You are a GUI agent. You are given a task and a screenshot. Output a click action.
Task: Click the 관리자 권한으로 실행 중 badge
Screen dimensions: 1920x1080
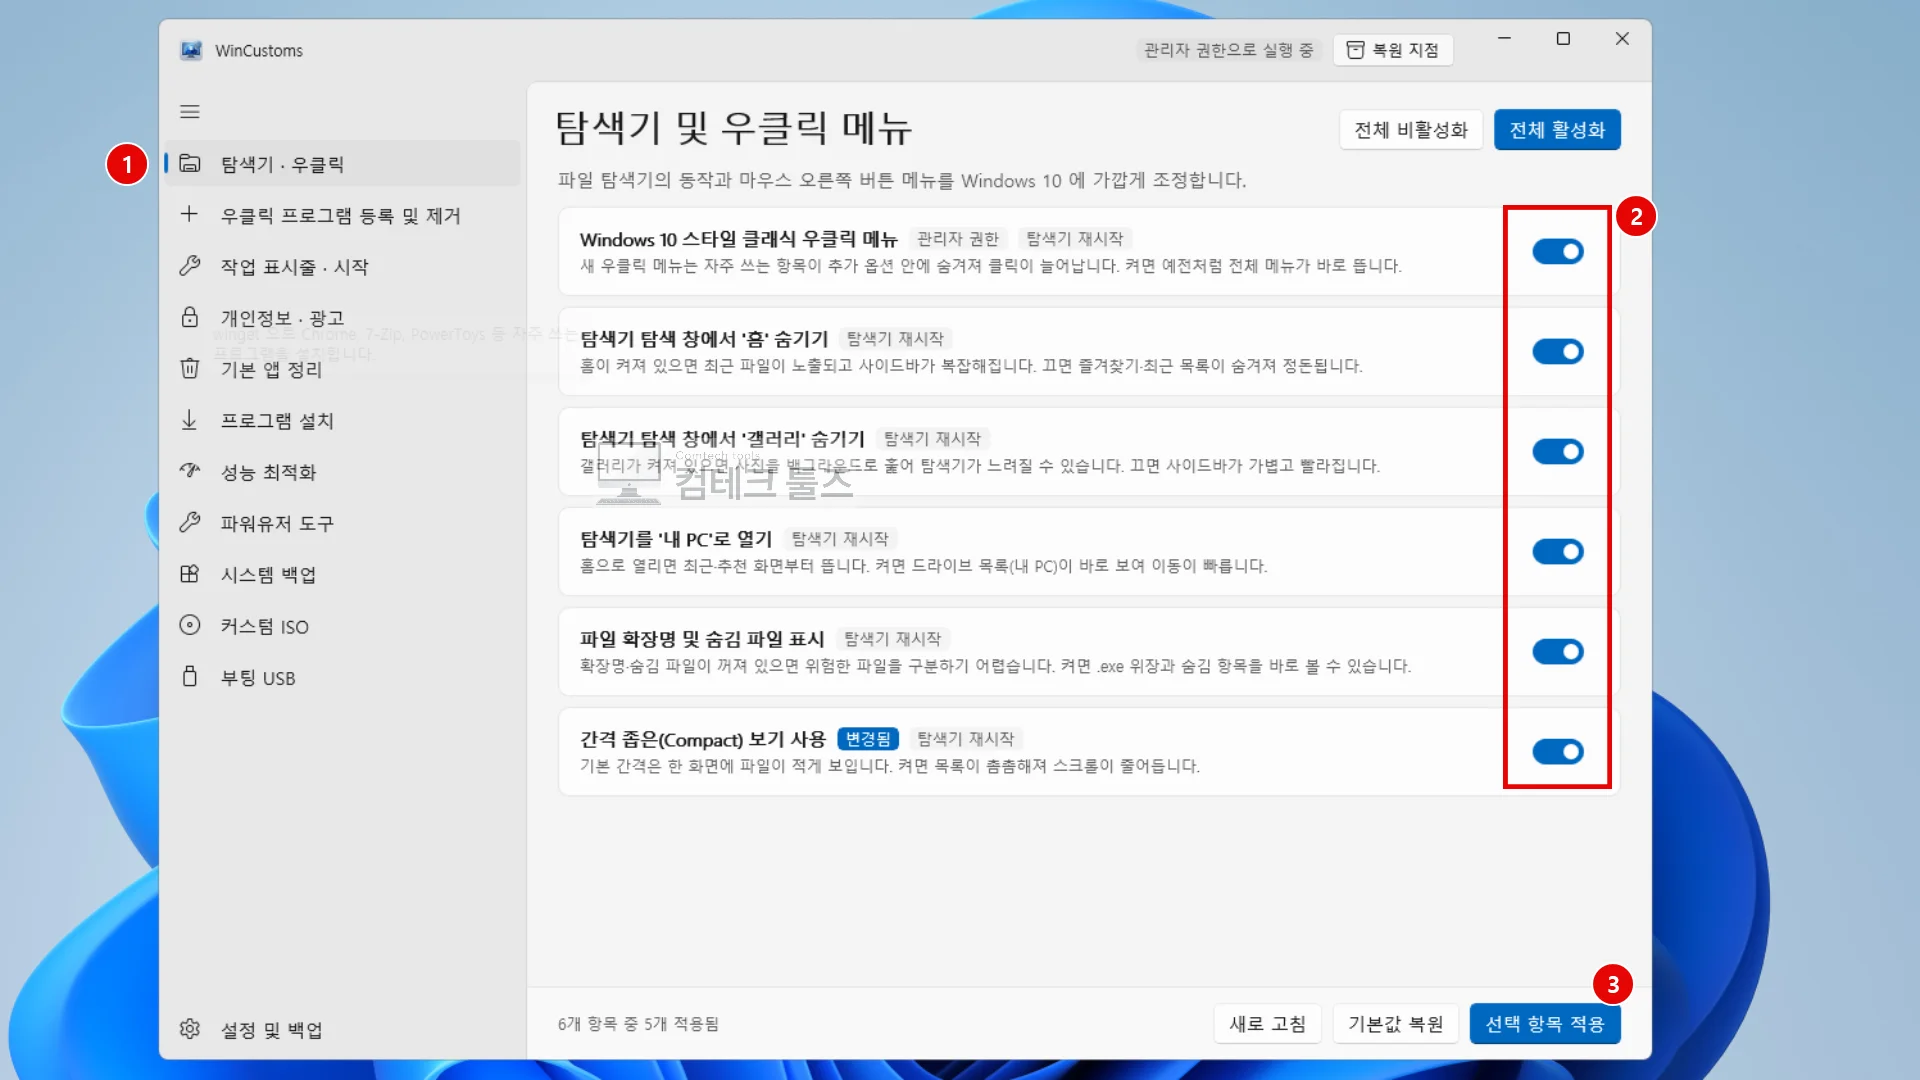click(x=1229, y=50)
